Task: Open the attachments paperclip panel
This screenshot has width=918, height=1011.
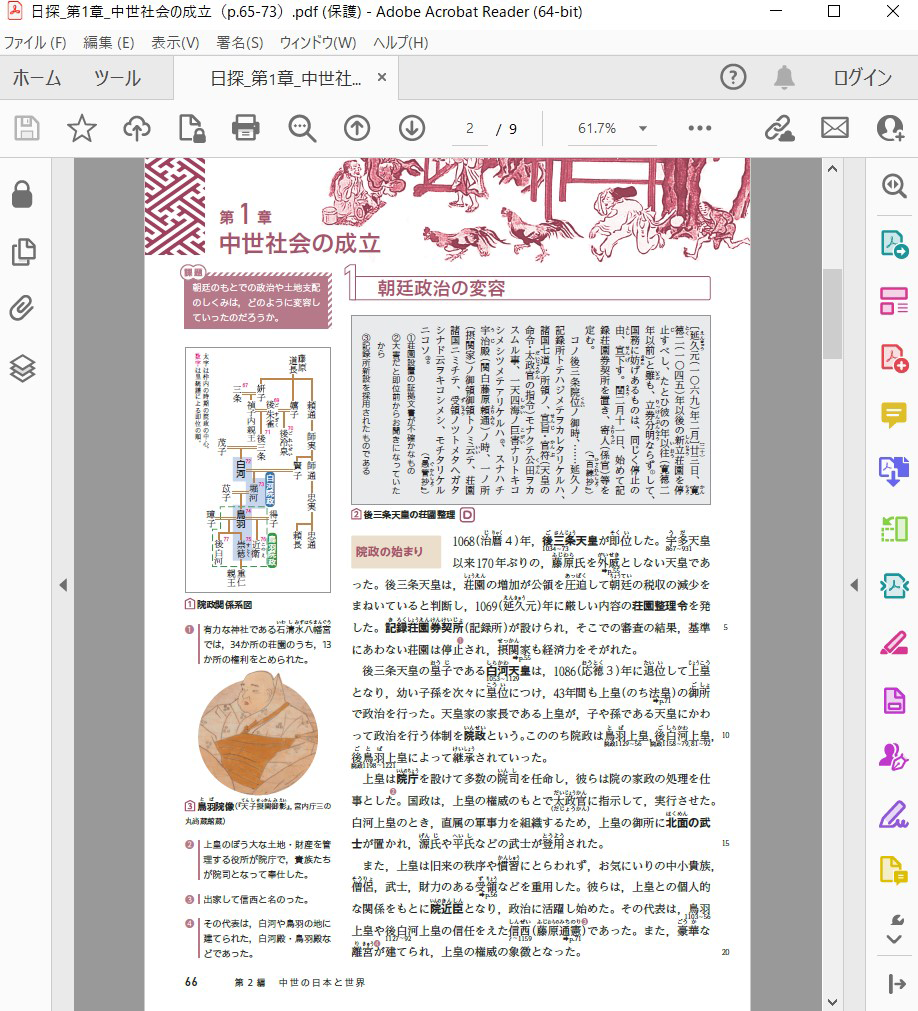Action: (x=22, y=309)
